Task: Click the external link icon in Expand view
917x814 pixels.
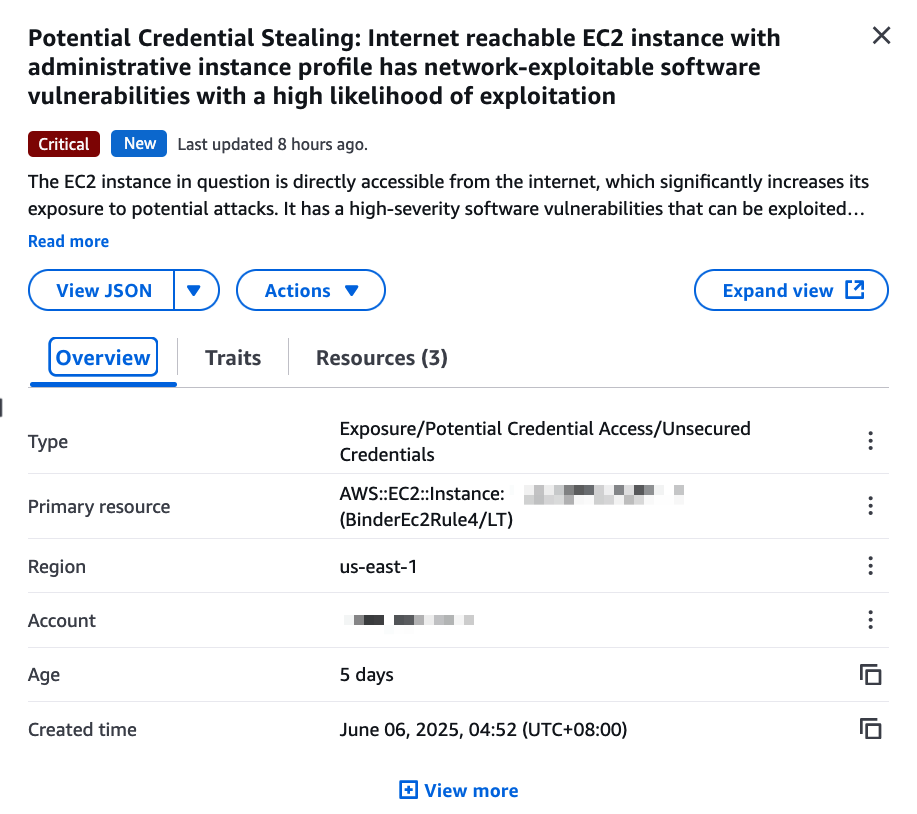Action: pyautogui.click(x=854, y=289)
